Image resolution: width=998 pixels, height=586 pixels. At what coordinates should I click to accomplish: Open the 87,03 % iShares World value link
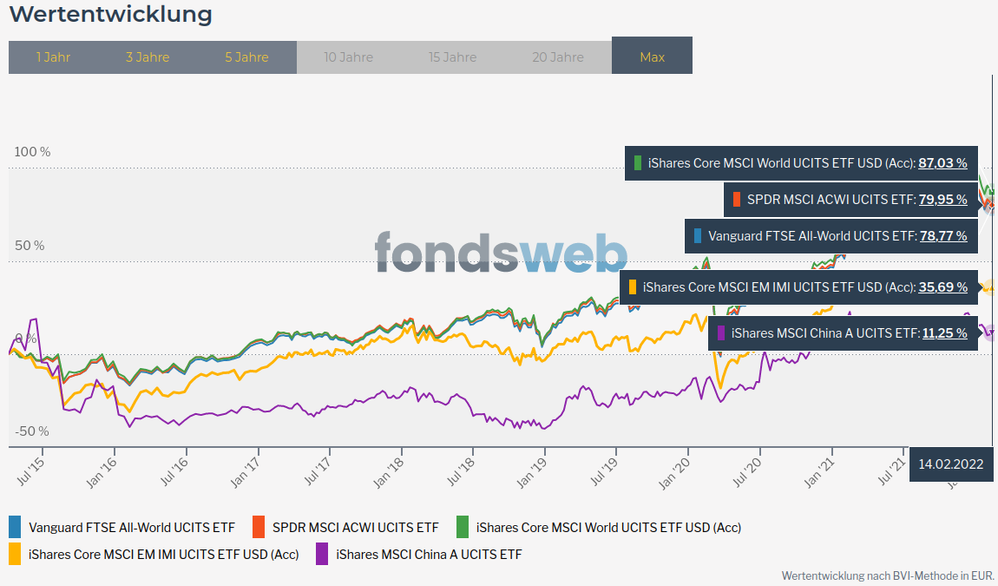[x=943, y=162]
